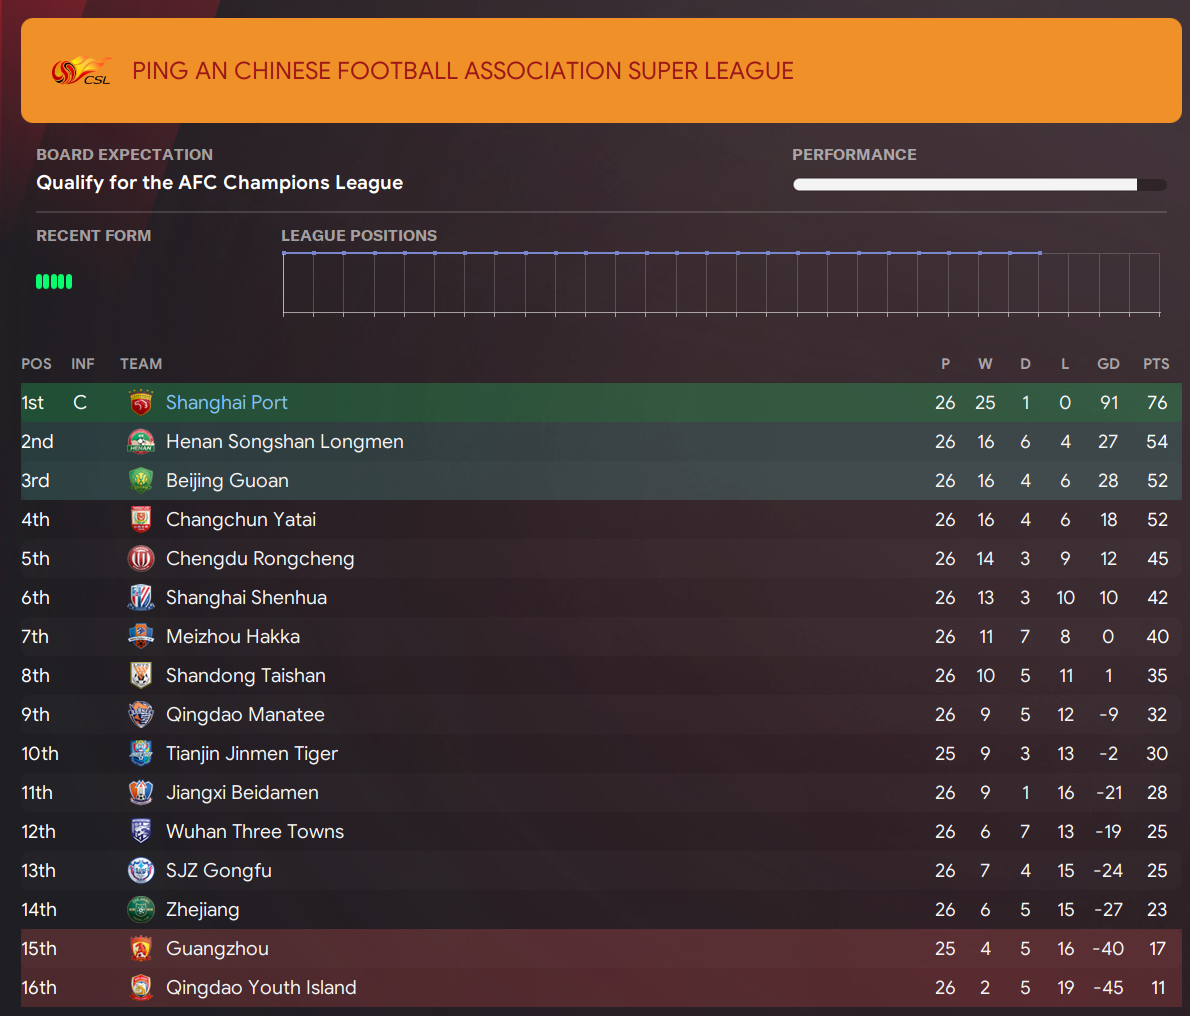
Task: Click the Guangzhou club badge
Action: pos(140,948)
